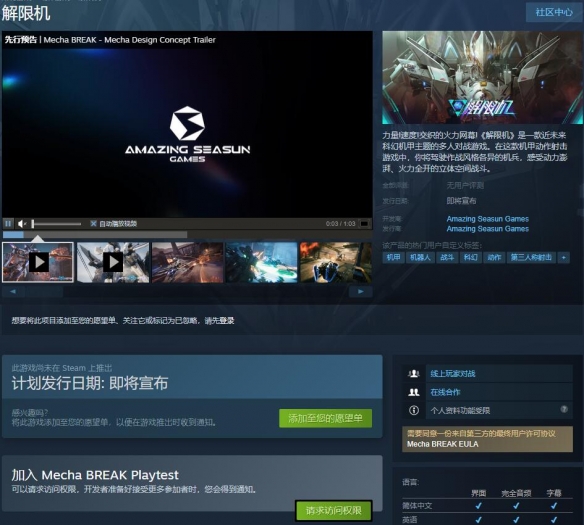Image resolution: width=584 pixels, height=525 pixels.
Task: Open the fifth screenshot thumbnail
Action: (x=336, y=262)
